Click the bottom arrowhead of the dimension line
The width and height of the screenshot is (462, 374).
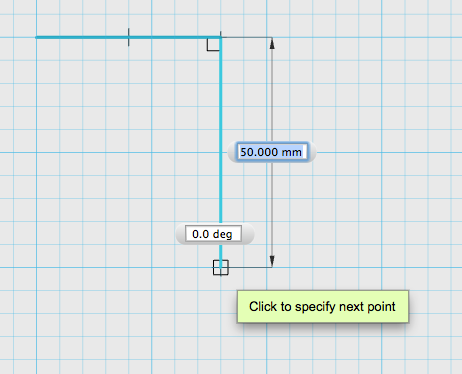(x=272, y=261)
